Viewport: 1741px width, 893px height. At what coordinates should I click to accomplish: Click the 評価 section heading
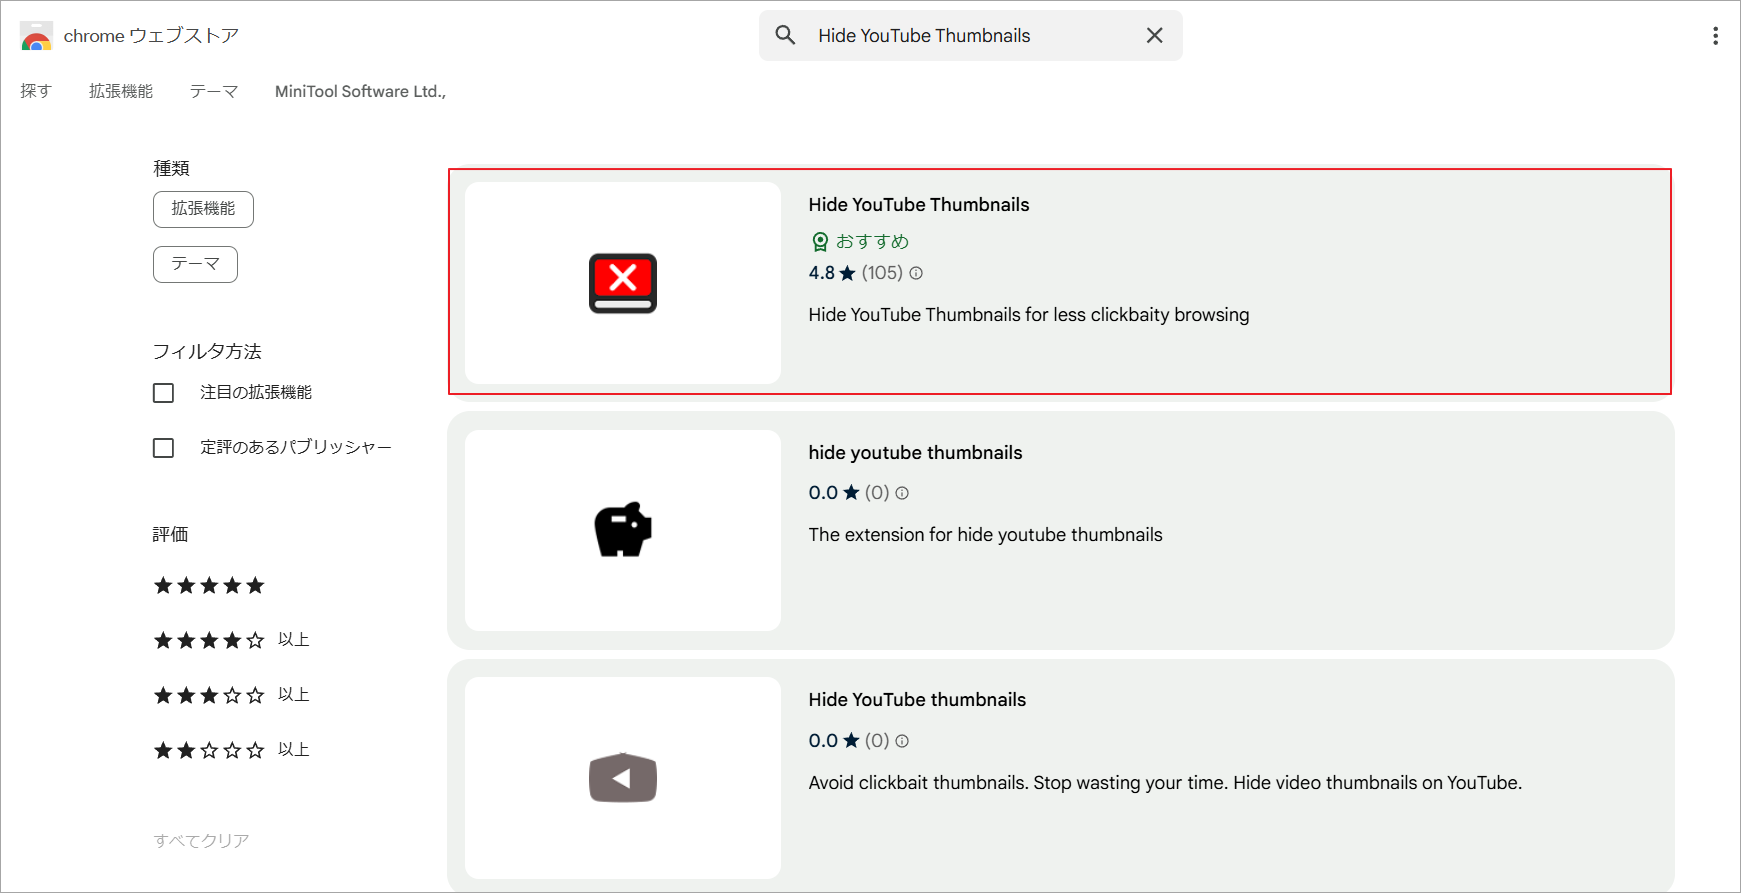(170, 534)
